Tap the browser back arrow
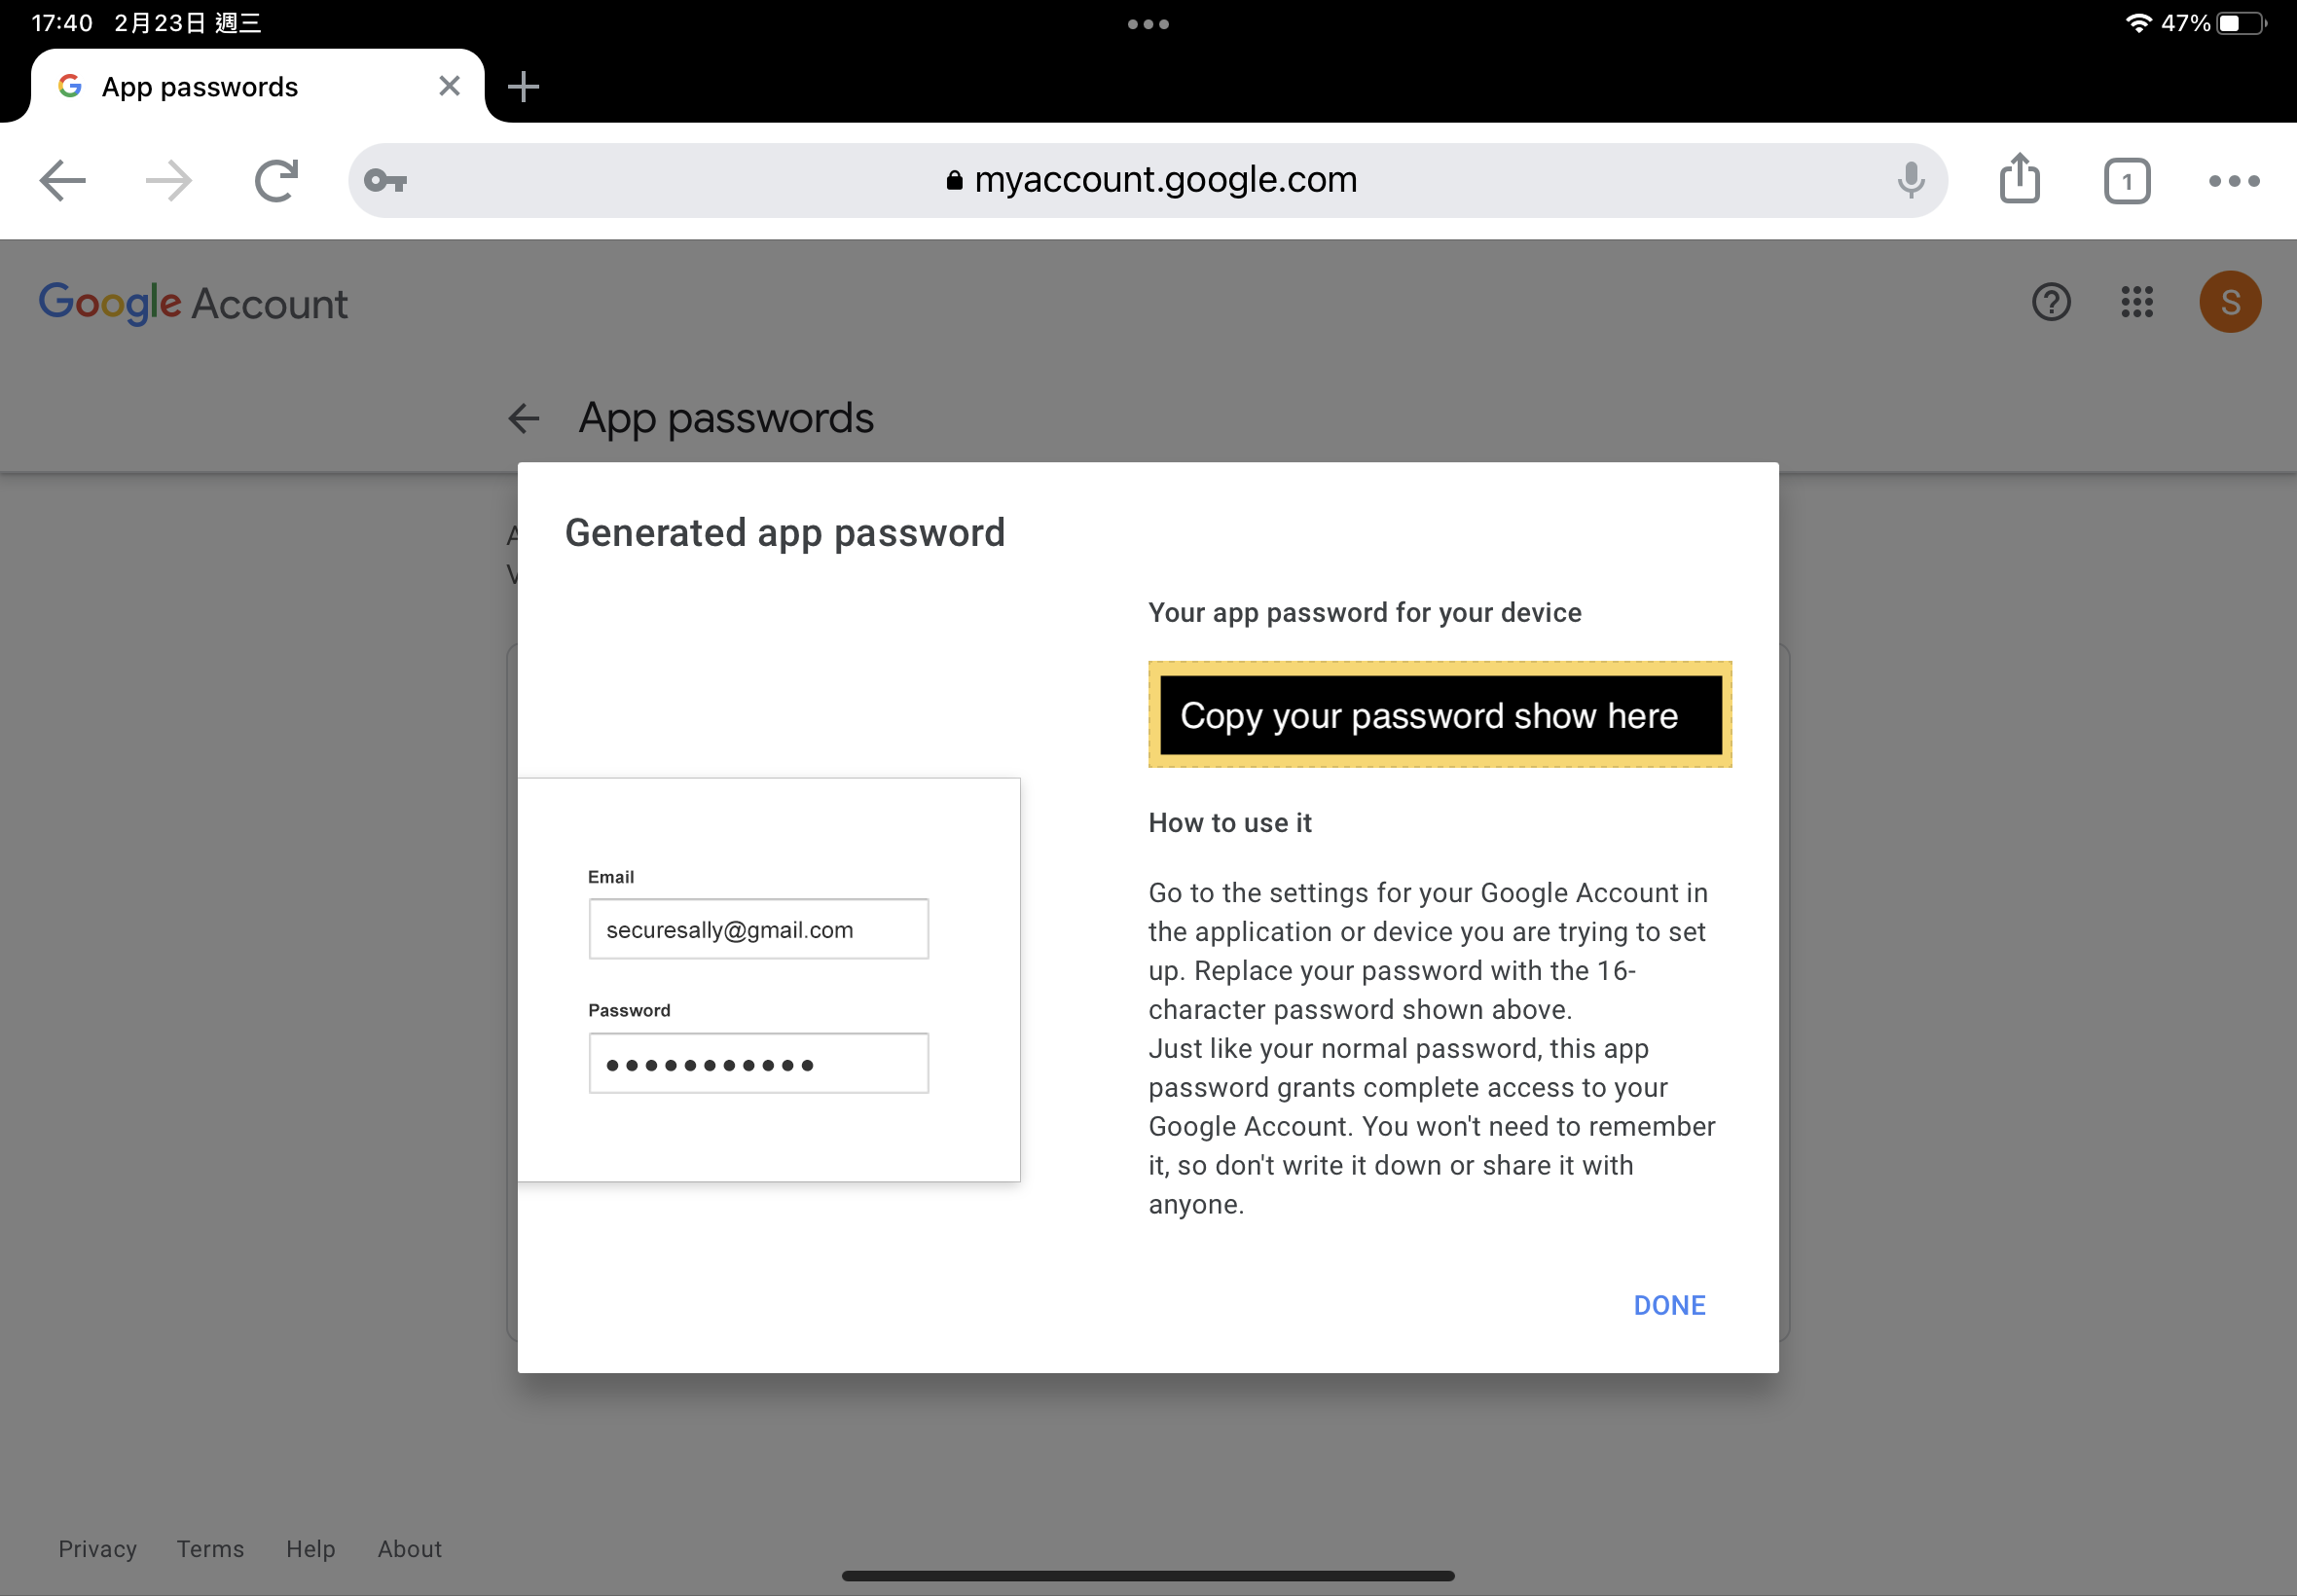The height and width of the screenshot is (1596, 2297). (x=63, y=181)
